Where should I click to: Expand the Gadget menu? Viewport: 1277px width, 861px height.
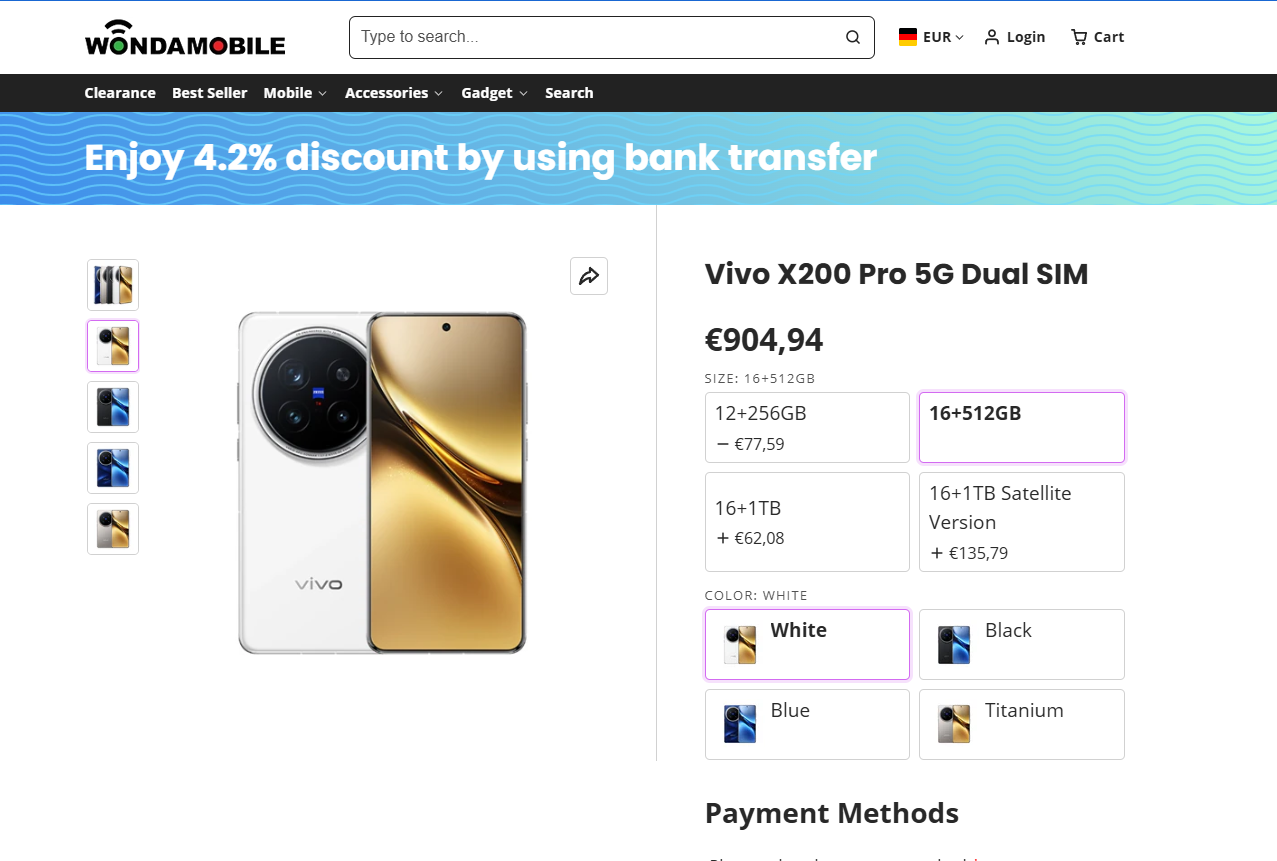pyautogui.click(x=494, y=93)
